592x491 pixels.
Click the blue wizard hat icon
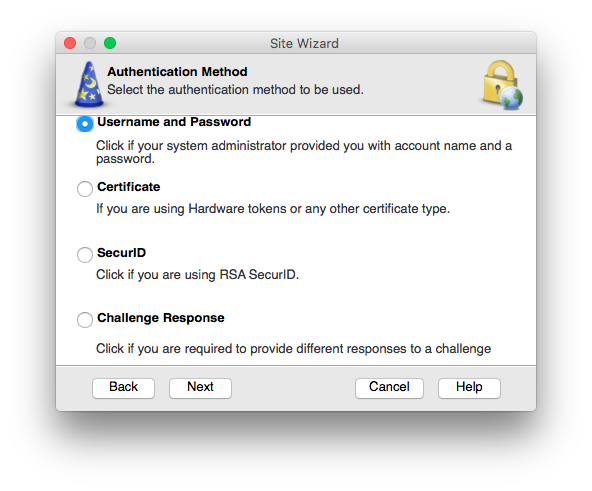(x=89, y=84)
